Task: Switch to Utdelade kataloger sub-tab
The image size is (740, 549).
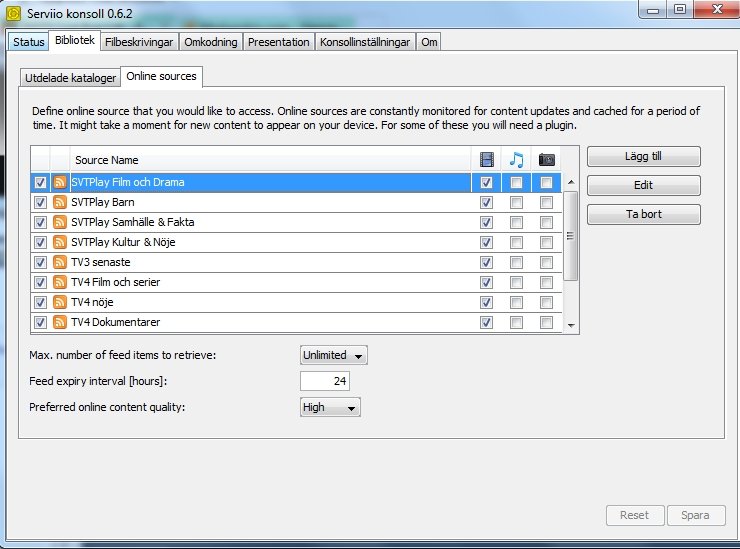Action: (70, 77)
